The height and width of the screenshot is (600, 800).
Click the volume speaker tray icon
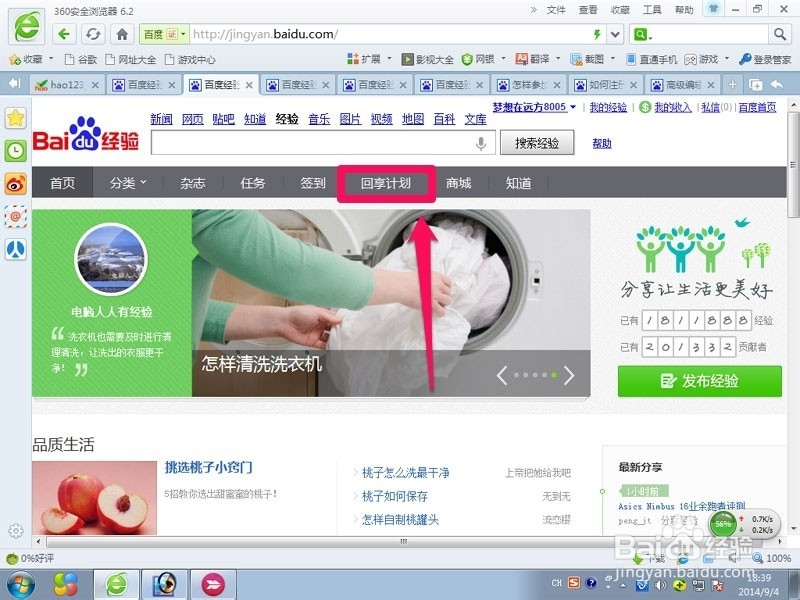click(662, 585)
